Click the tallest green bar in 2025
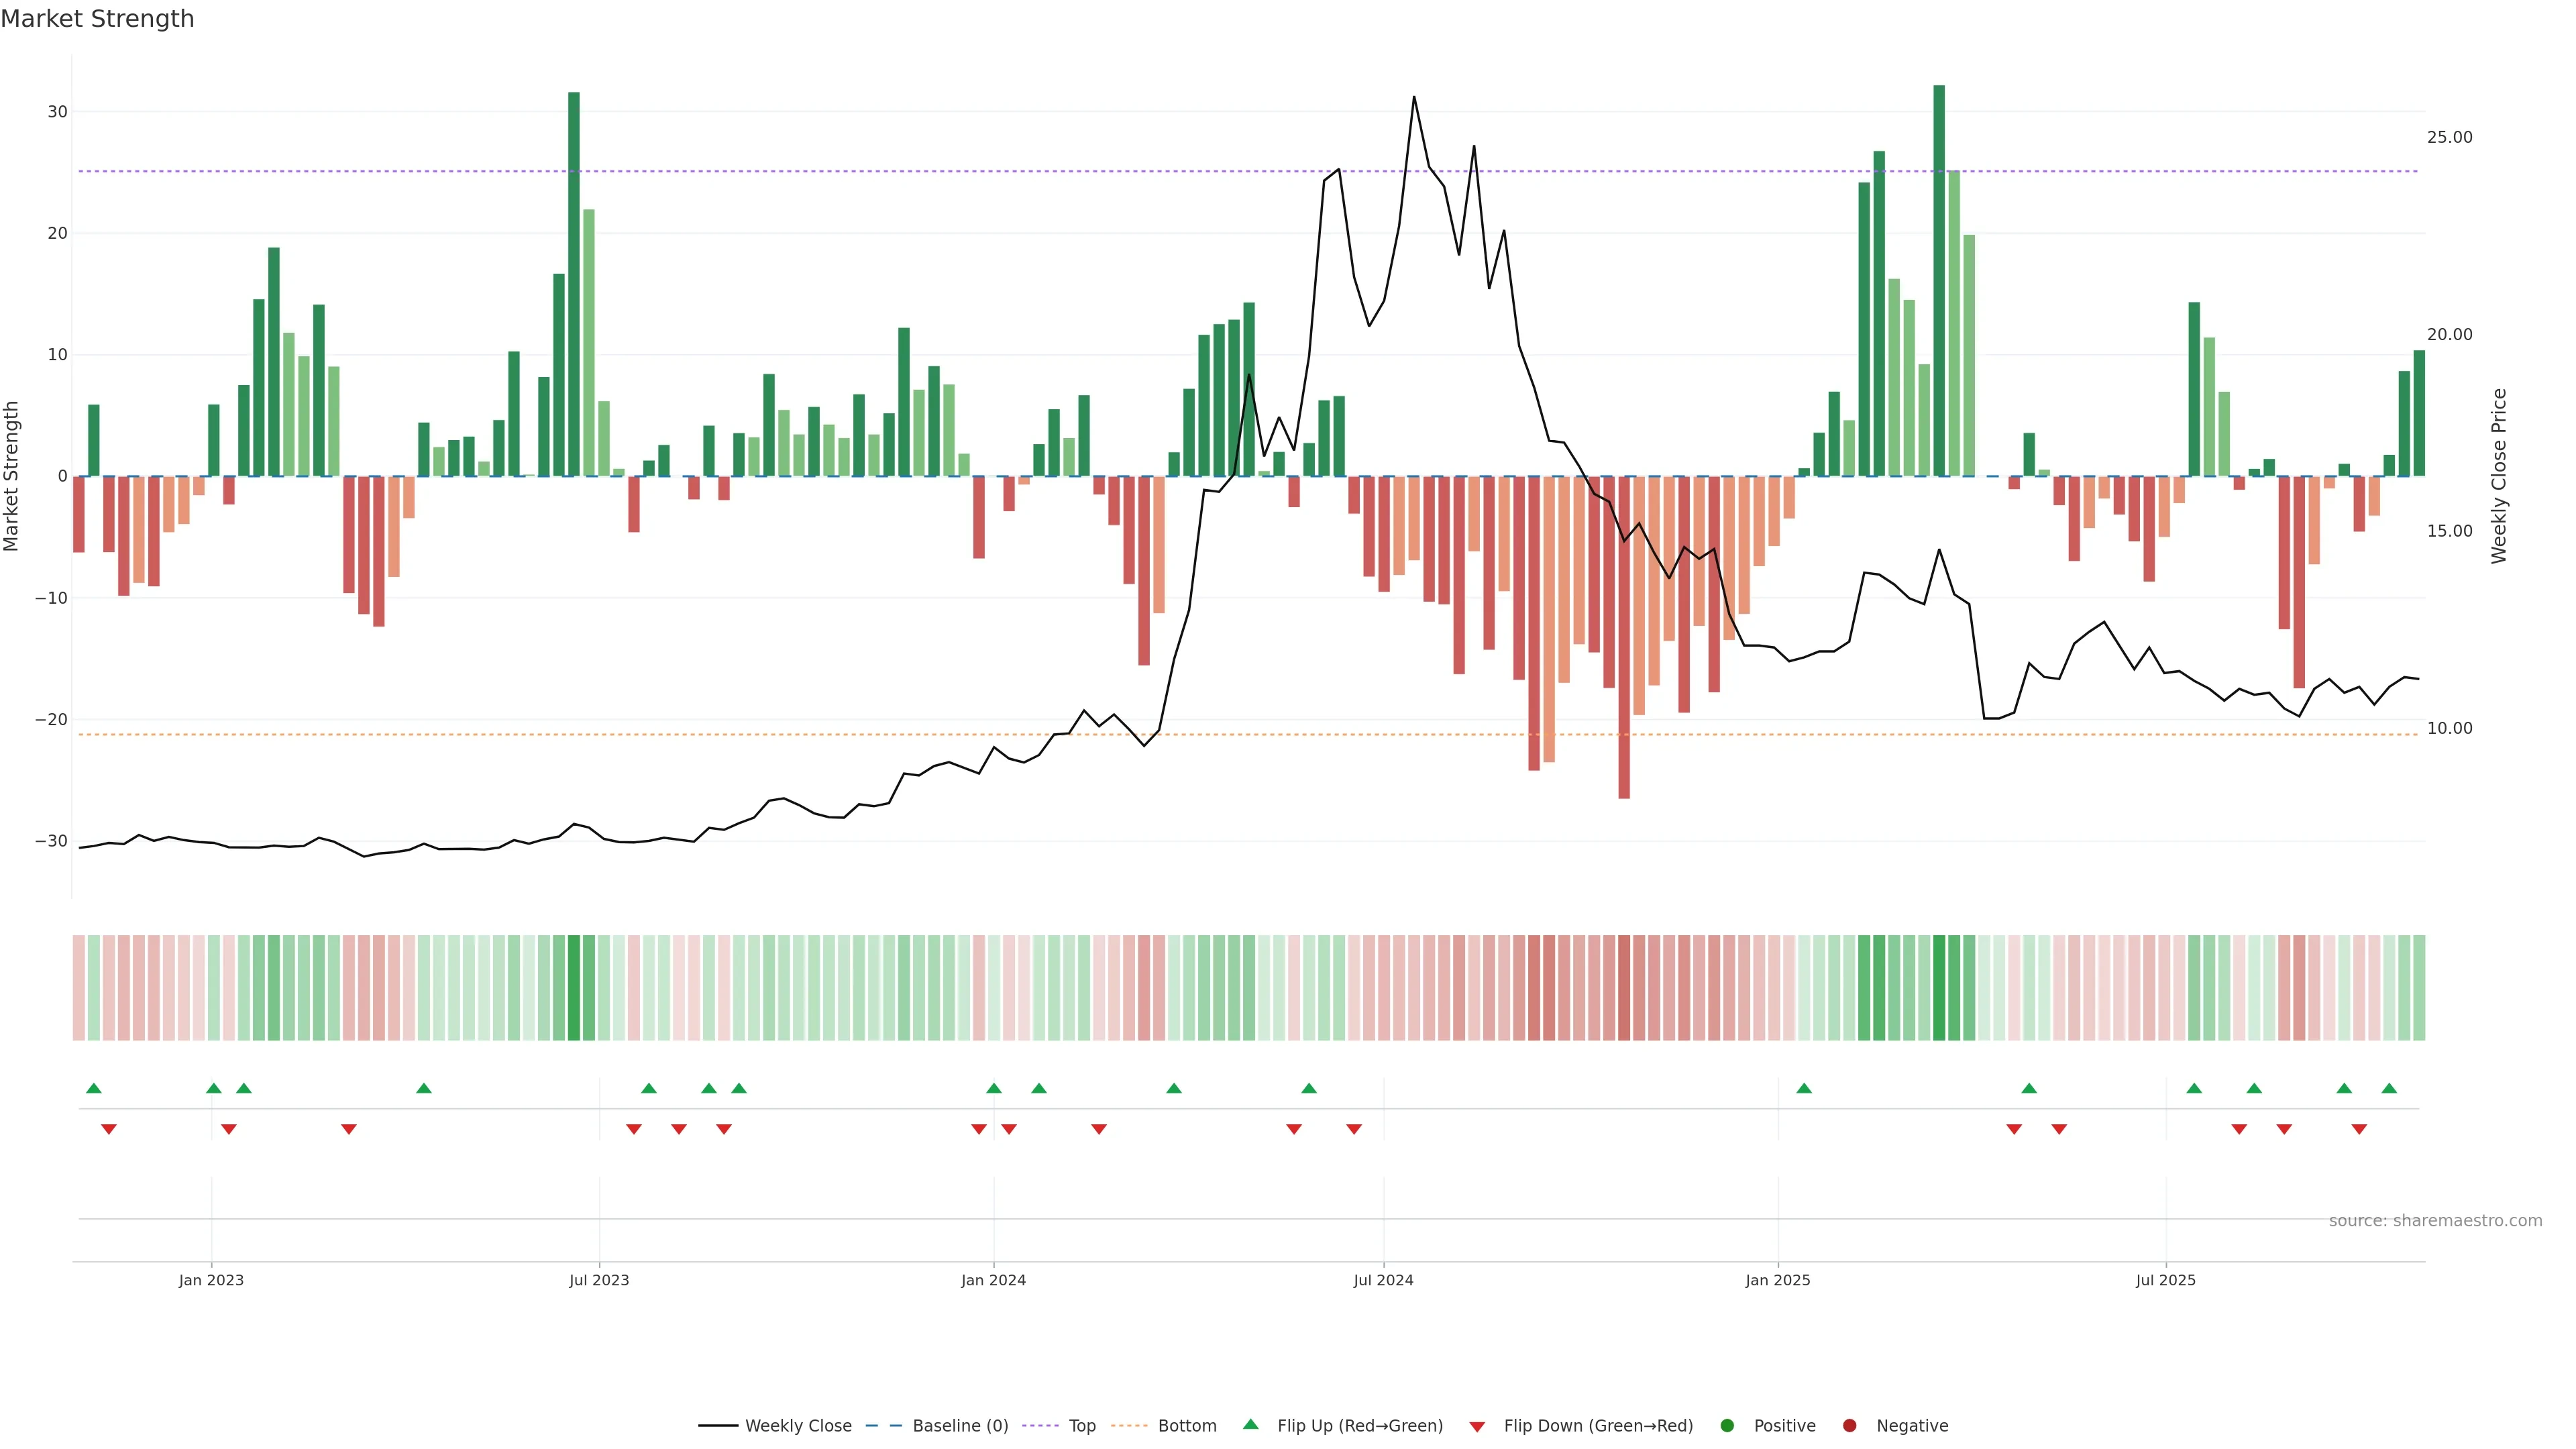Image resolution: width=2576 pixels, height=1449 pixels. point(1939,280)
